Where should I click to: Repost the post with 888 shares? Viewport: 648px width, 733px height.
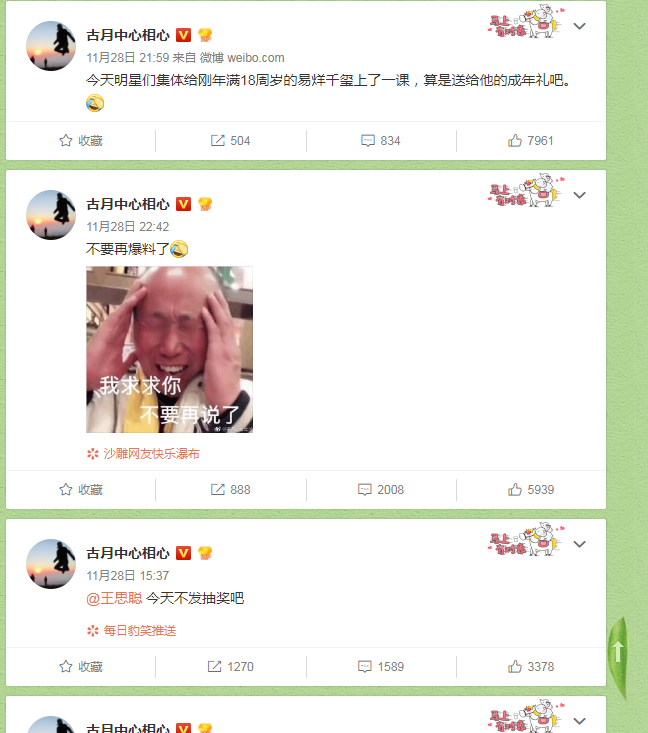(x=230, y=489)
